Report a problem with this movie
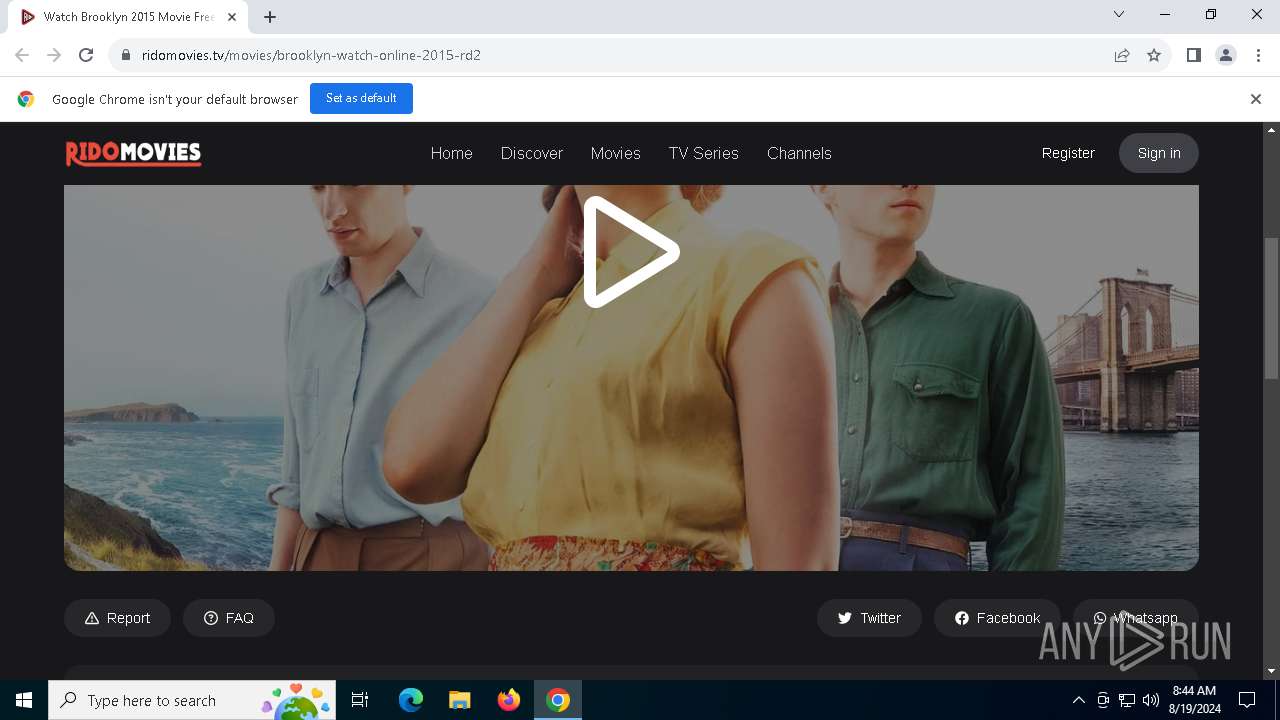Viewport: 1280px width, 720px height. [x=117, y=618]
